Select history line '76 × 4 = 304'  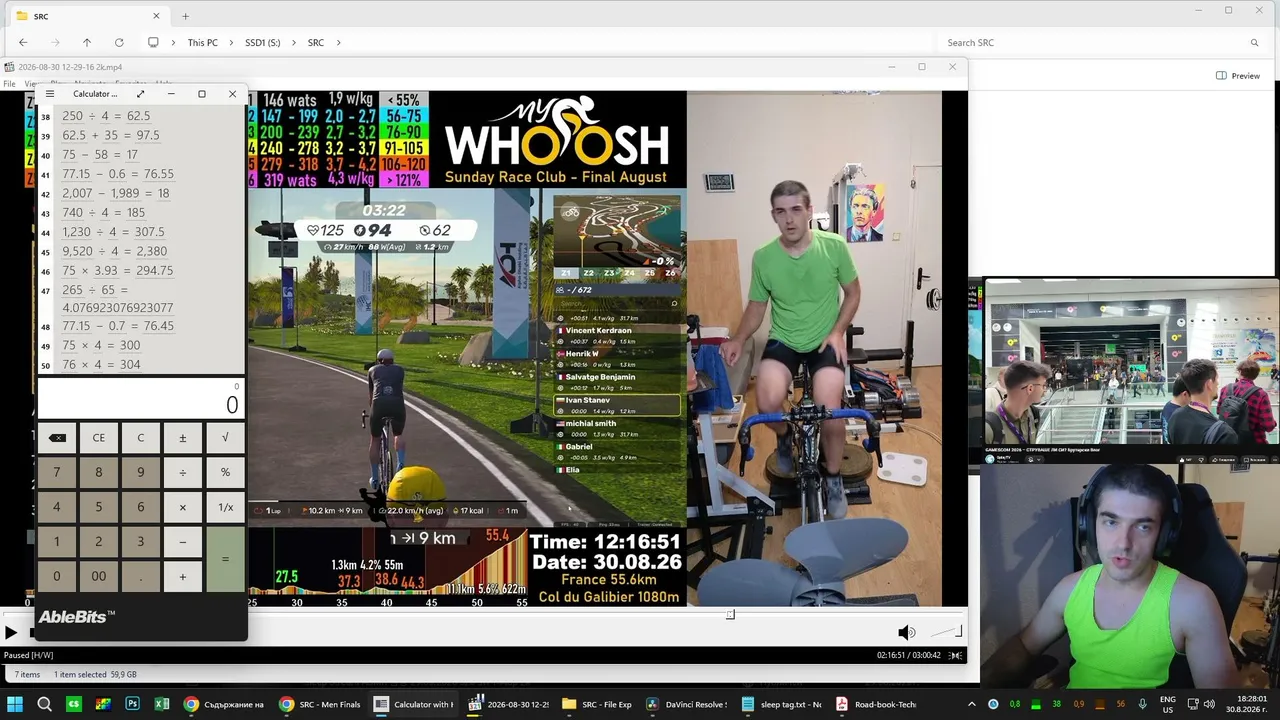tap(101, 365)
